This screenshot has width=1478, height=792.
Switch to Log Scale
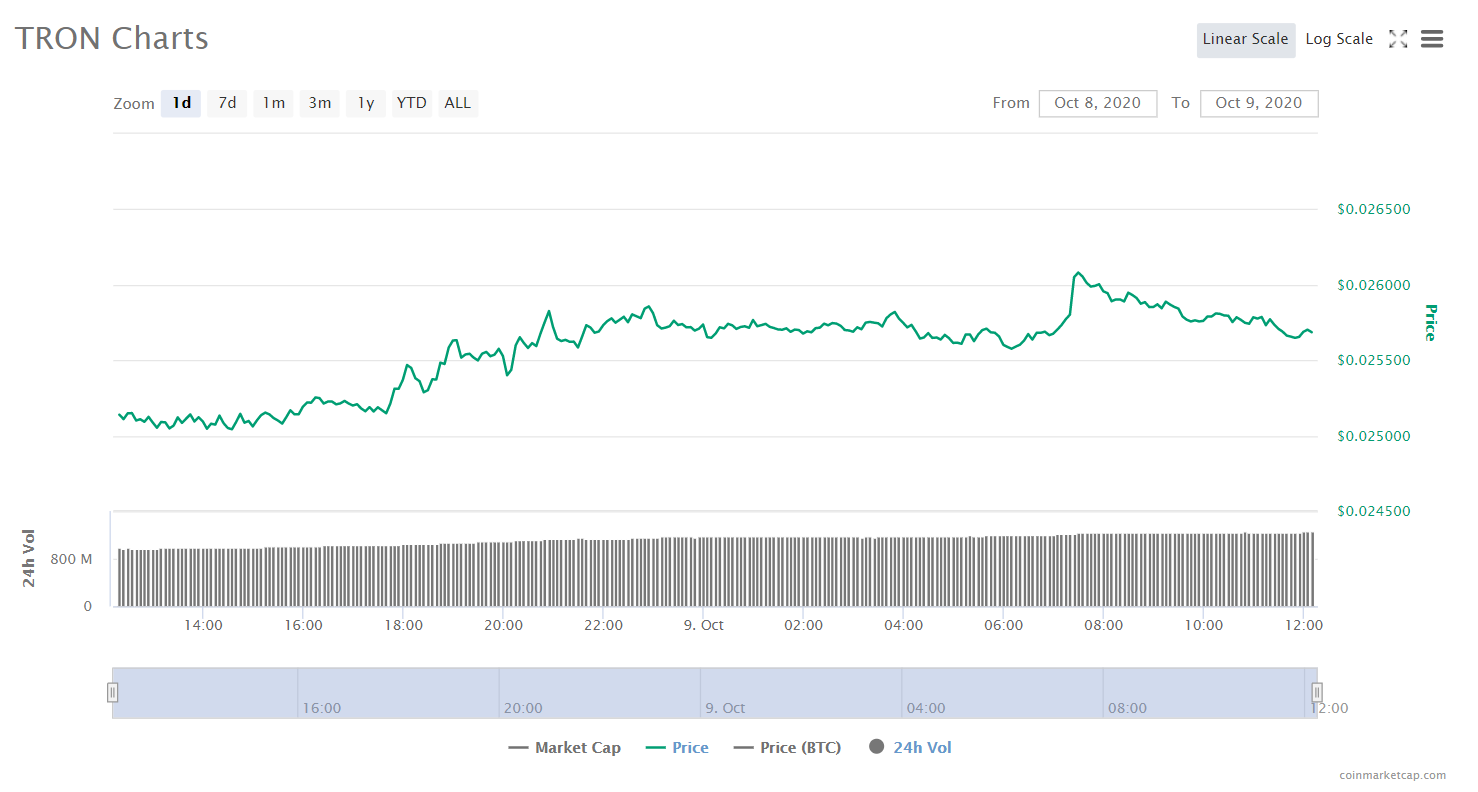1339,39
